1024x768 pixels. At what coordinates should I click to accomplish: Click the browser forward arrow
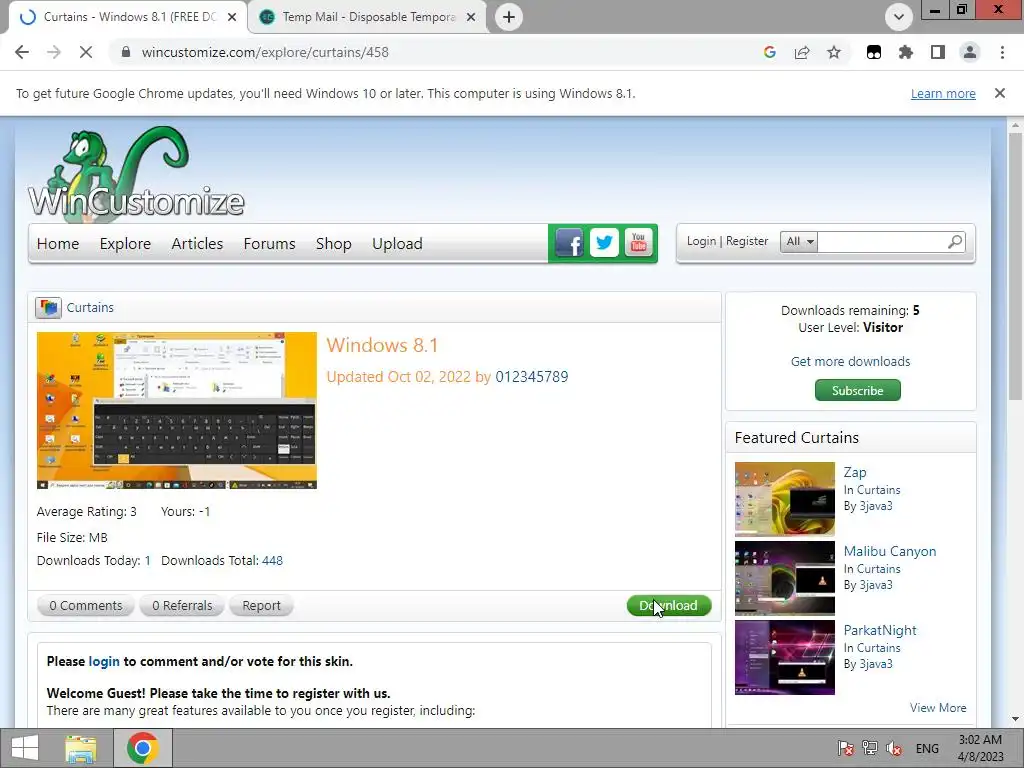click(x=54, y=52)
